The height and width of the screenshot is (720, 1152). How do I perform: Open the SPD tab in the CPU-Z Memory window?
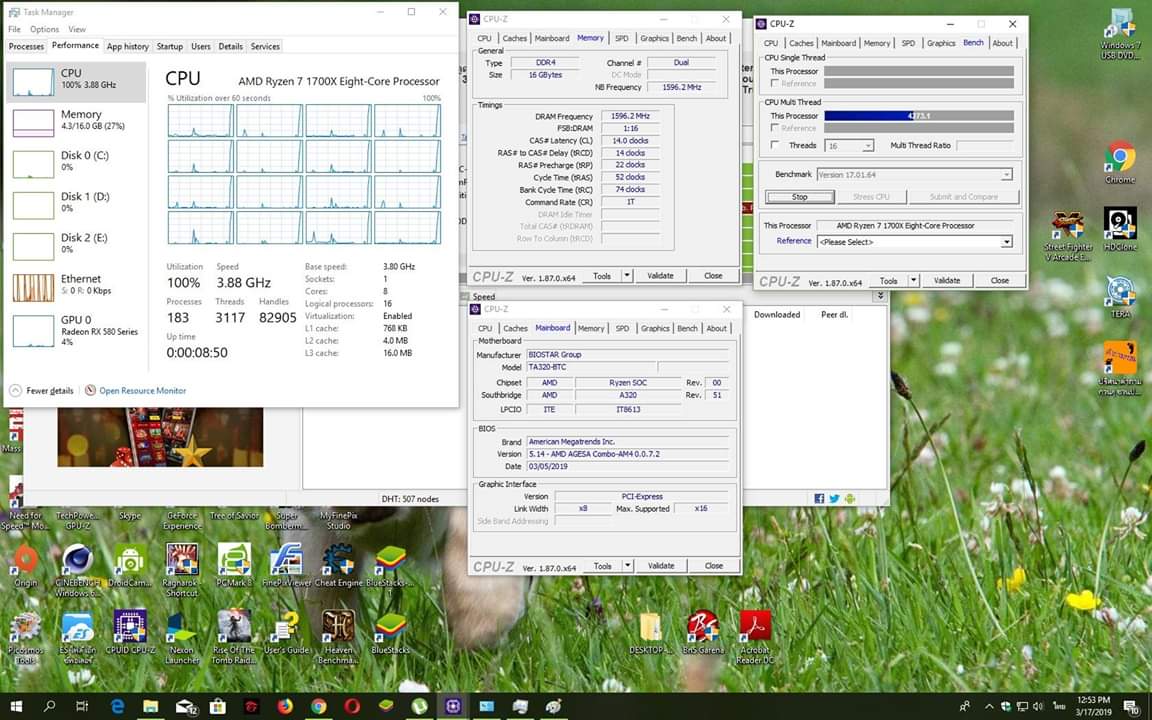[622, 38]
